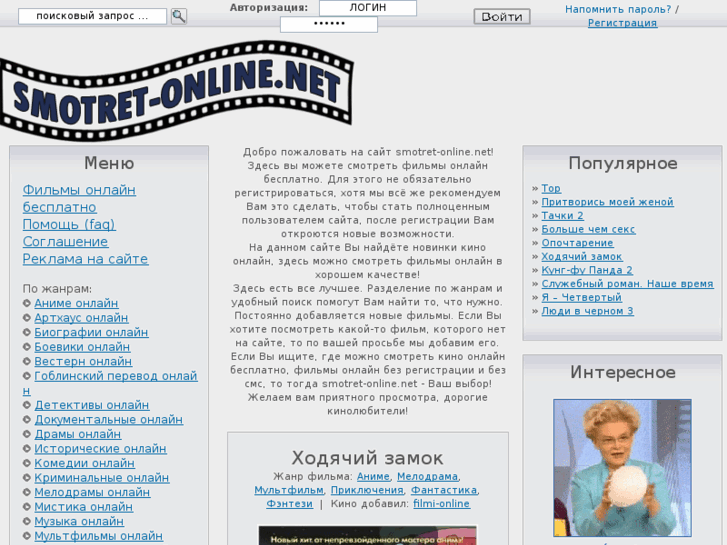Open the Мультфильм genre tag
This screenshot has width=727, height=545.
coord(289,490)
